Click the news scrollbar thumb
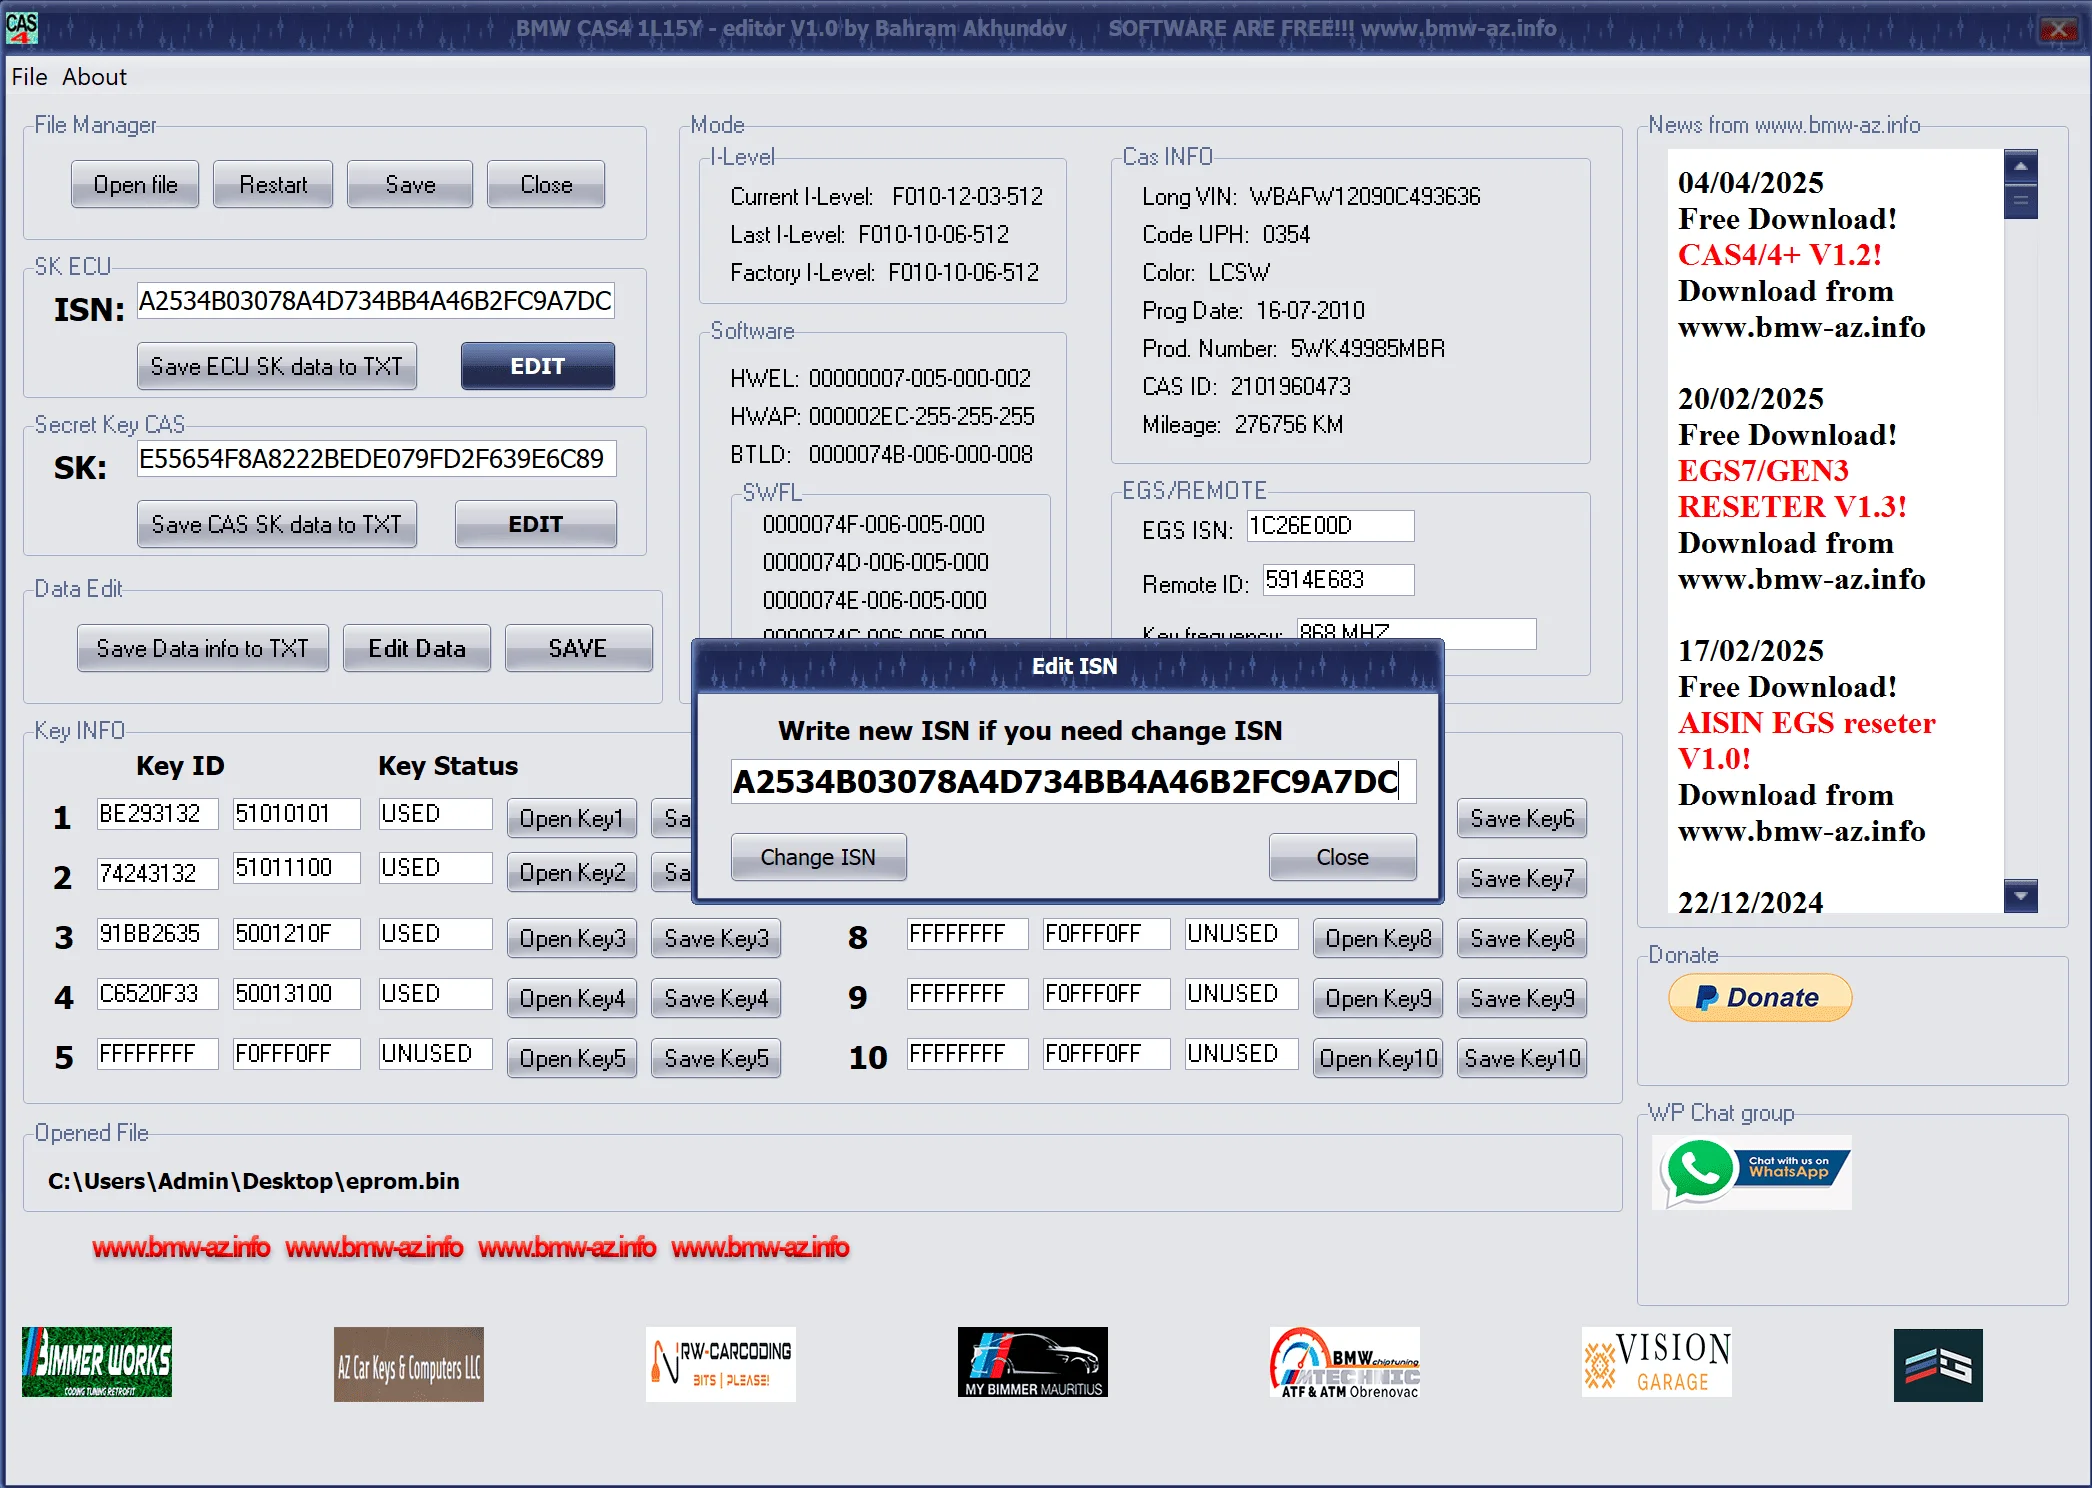This screenshot has width=2092, height=1488. [x=2020, y=201]
